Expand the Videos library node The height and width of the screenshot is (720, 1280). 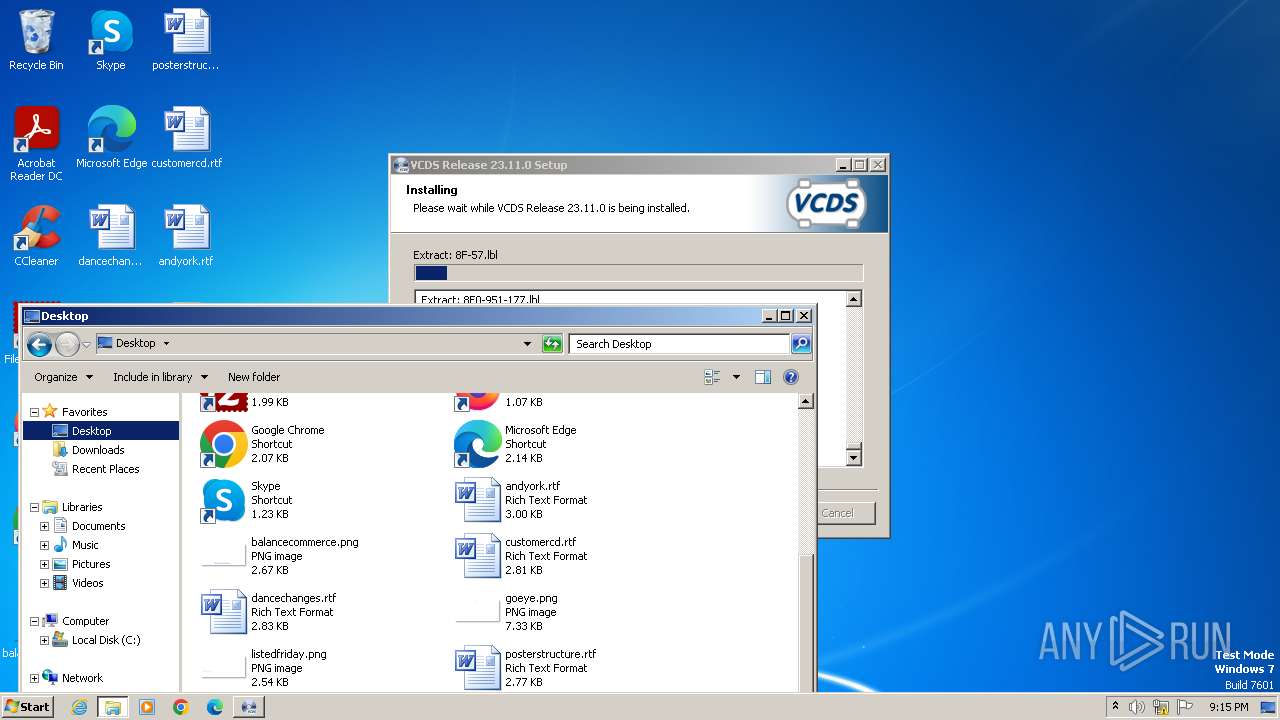44,583
